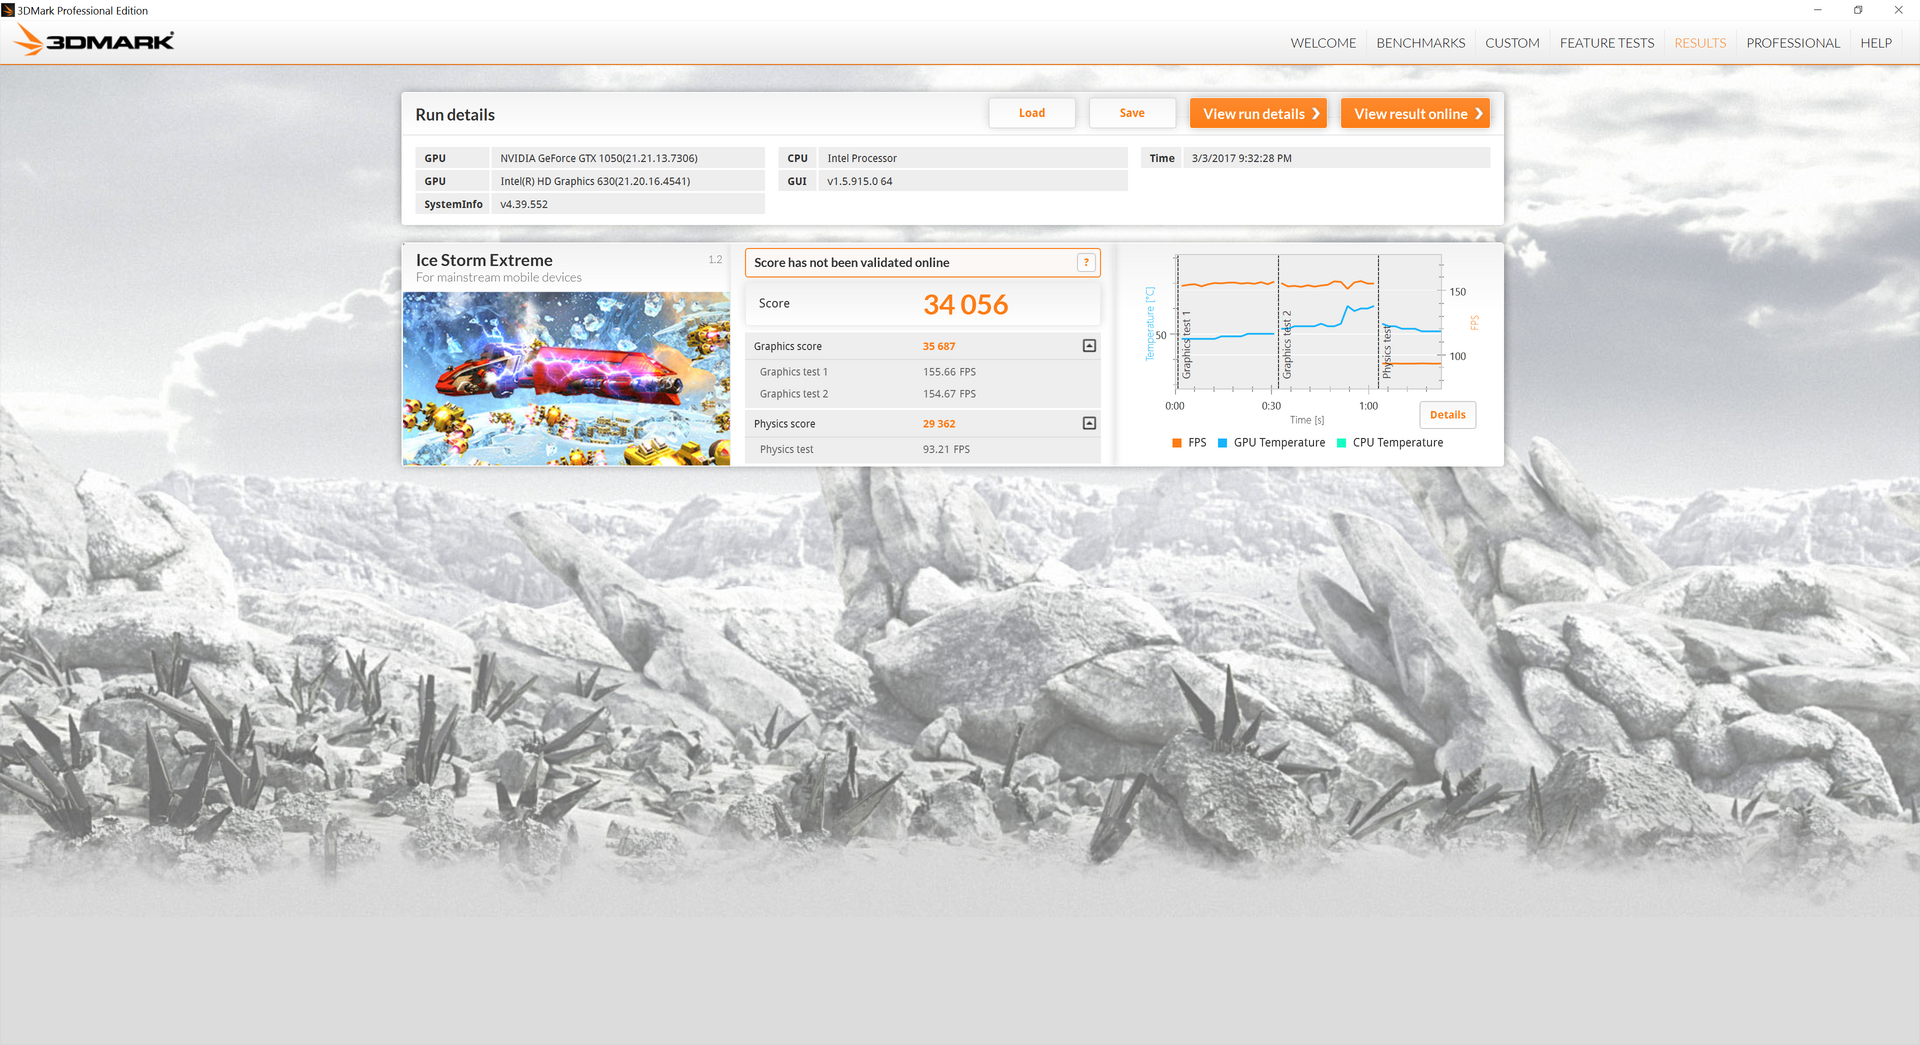Open the question mark validation help
The width and height of the screenshot is (1920, 1045).
pyautogui.click(x=1086, y=262)
